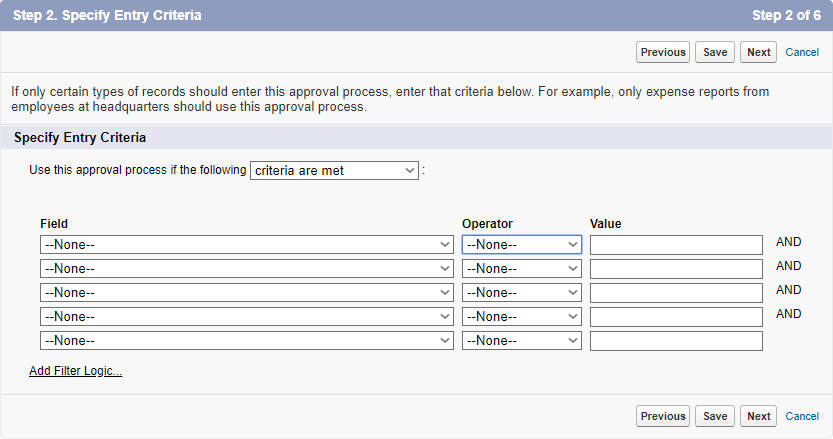Image resolution: width=833 pixels, height=439 pixels.
Task: Click the first row Value input
Action: point(676,245)
